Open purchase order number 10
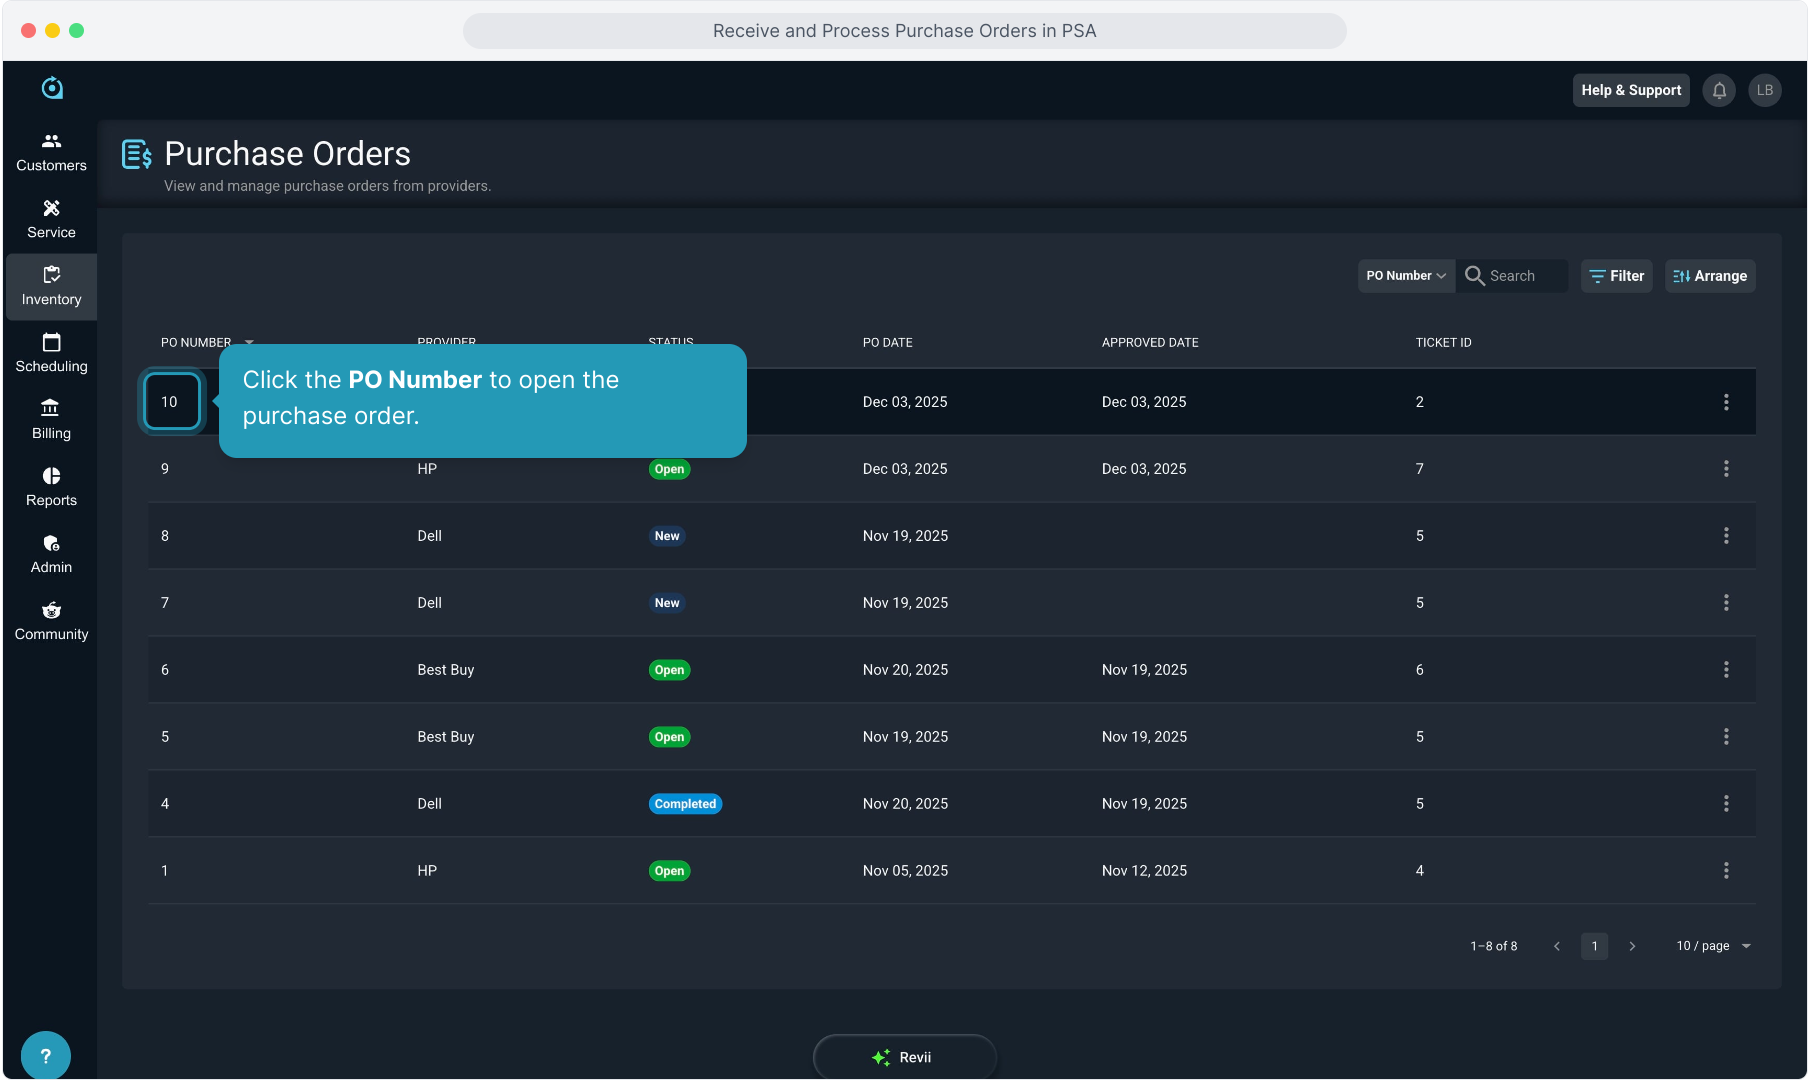 [170, 402]
